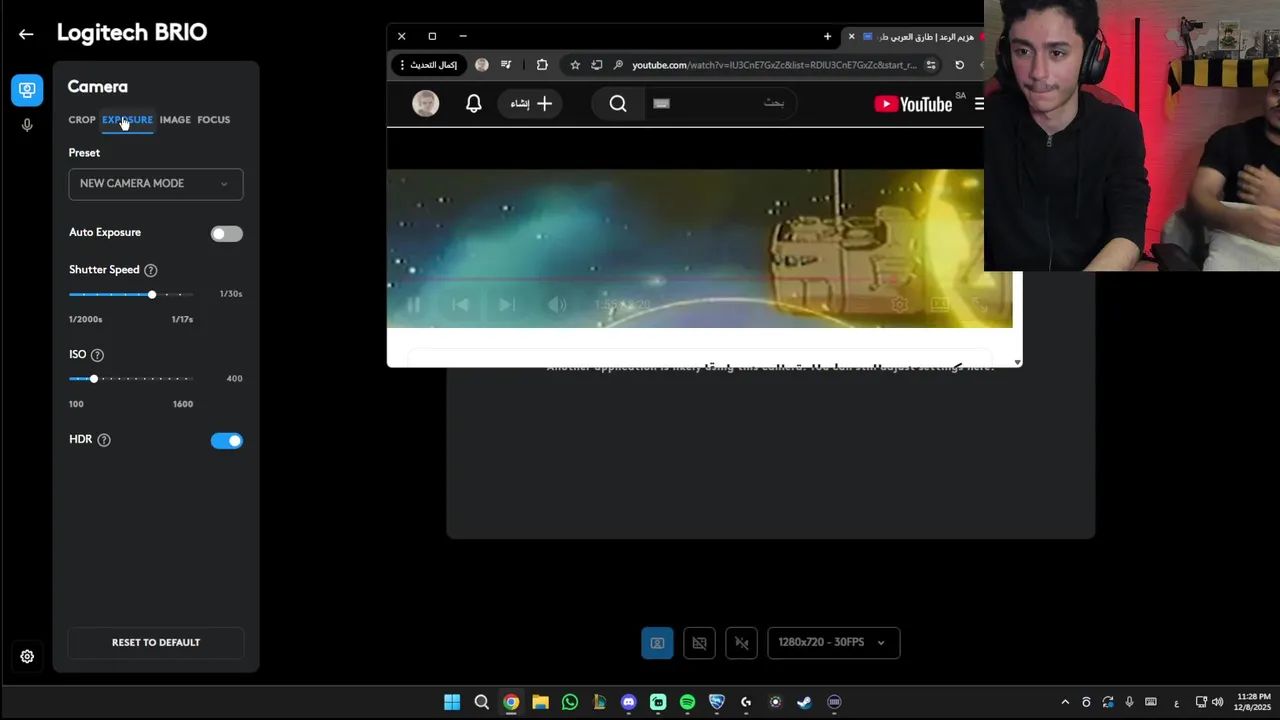Click the youtube.com address bar URL

pyautogui.click(x=774, y=65)
